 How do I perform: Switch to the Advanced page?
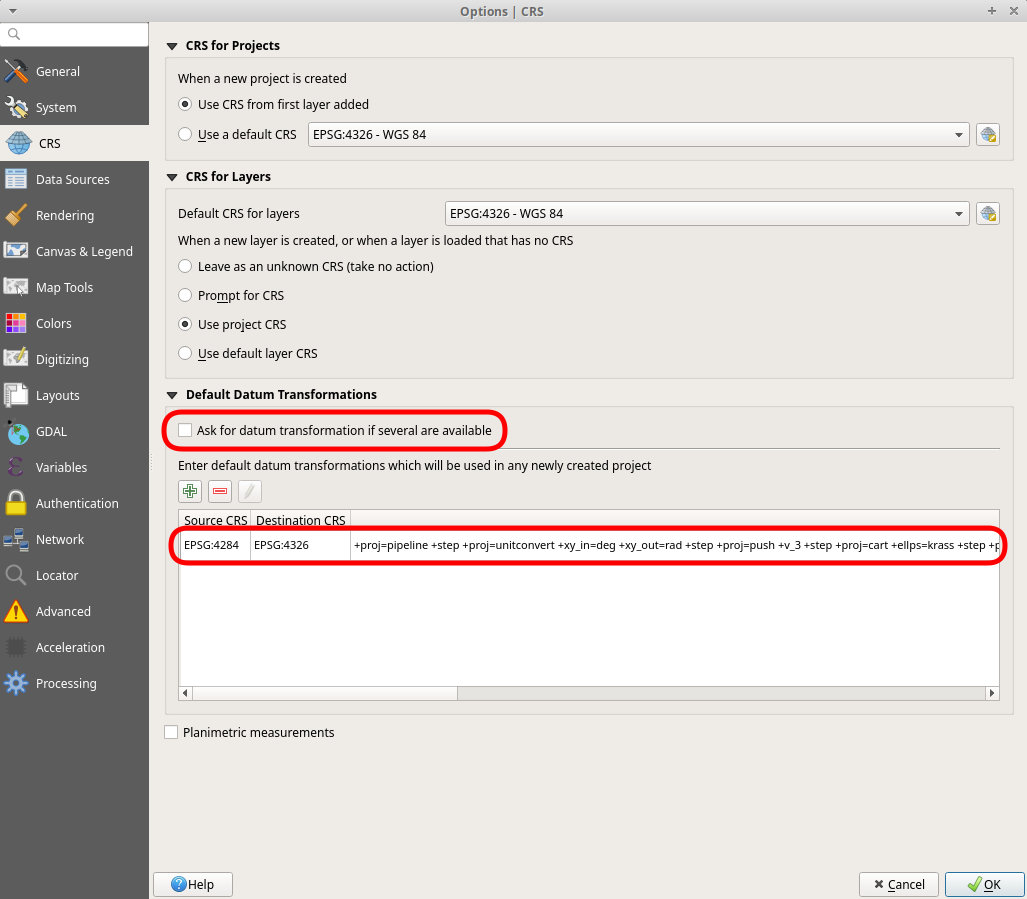[74, 612]
